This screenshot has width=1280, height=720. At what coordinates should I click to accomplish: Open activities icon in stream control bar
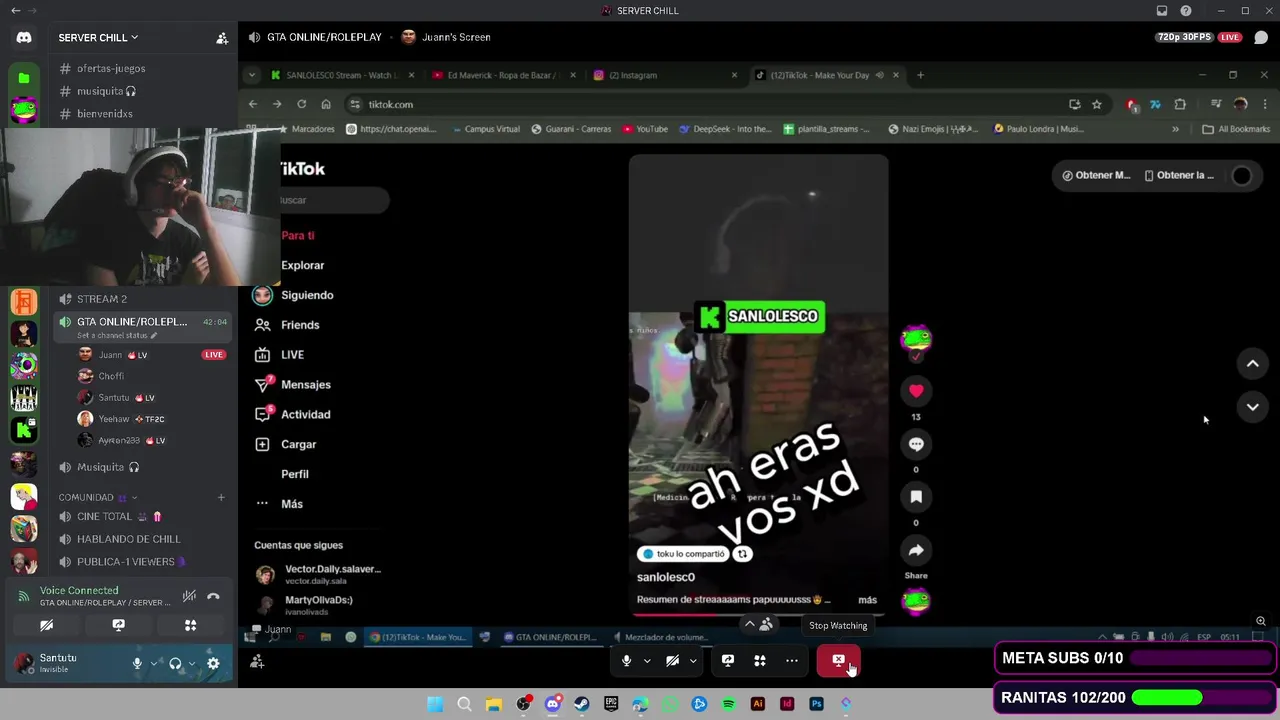(x=760, y=660)
